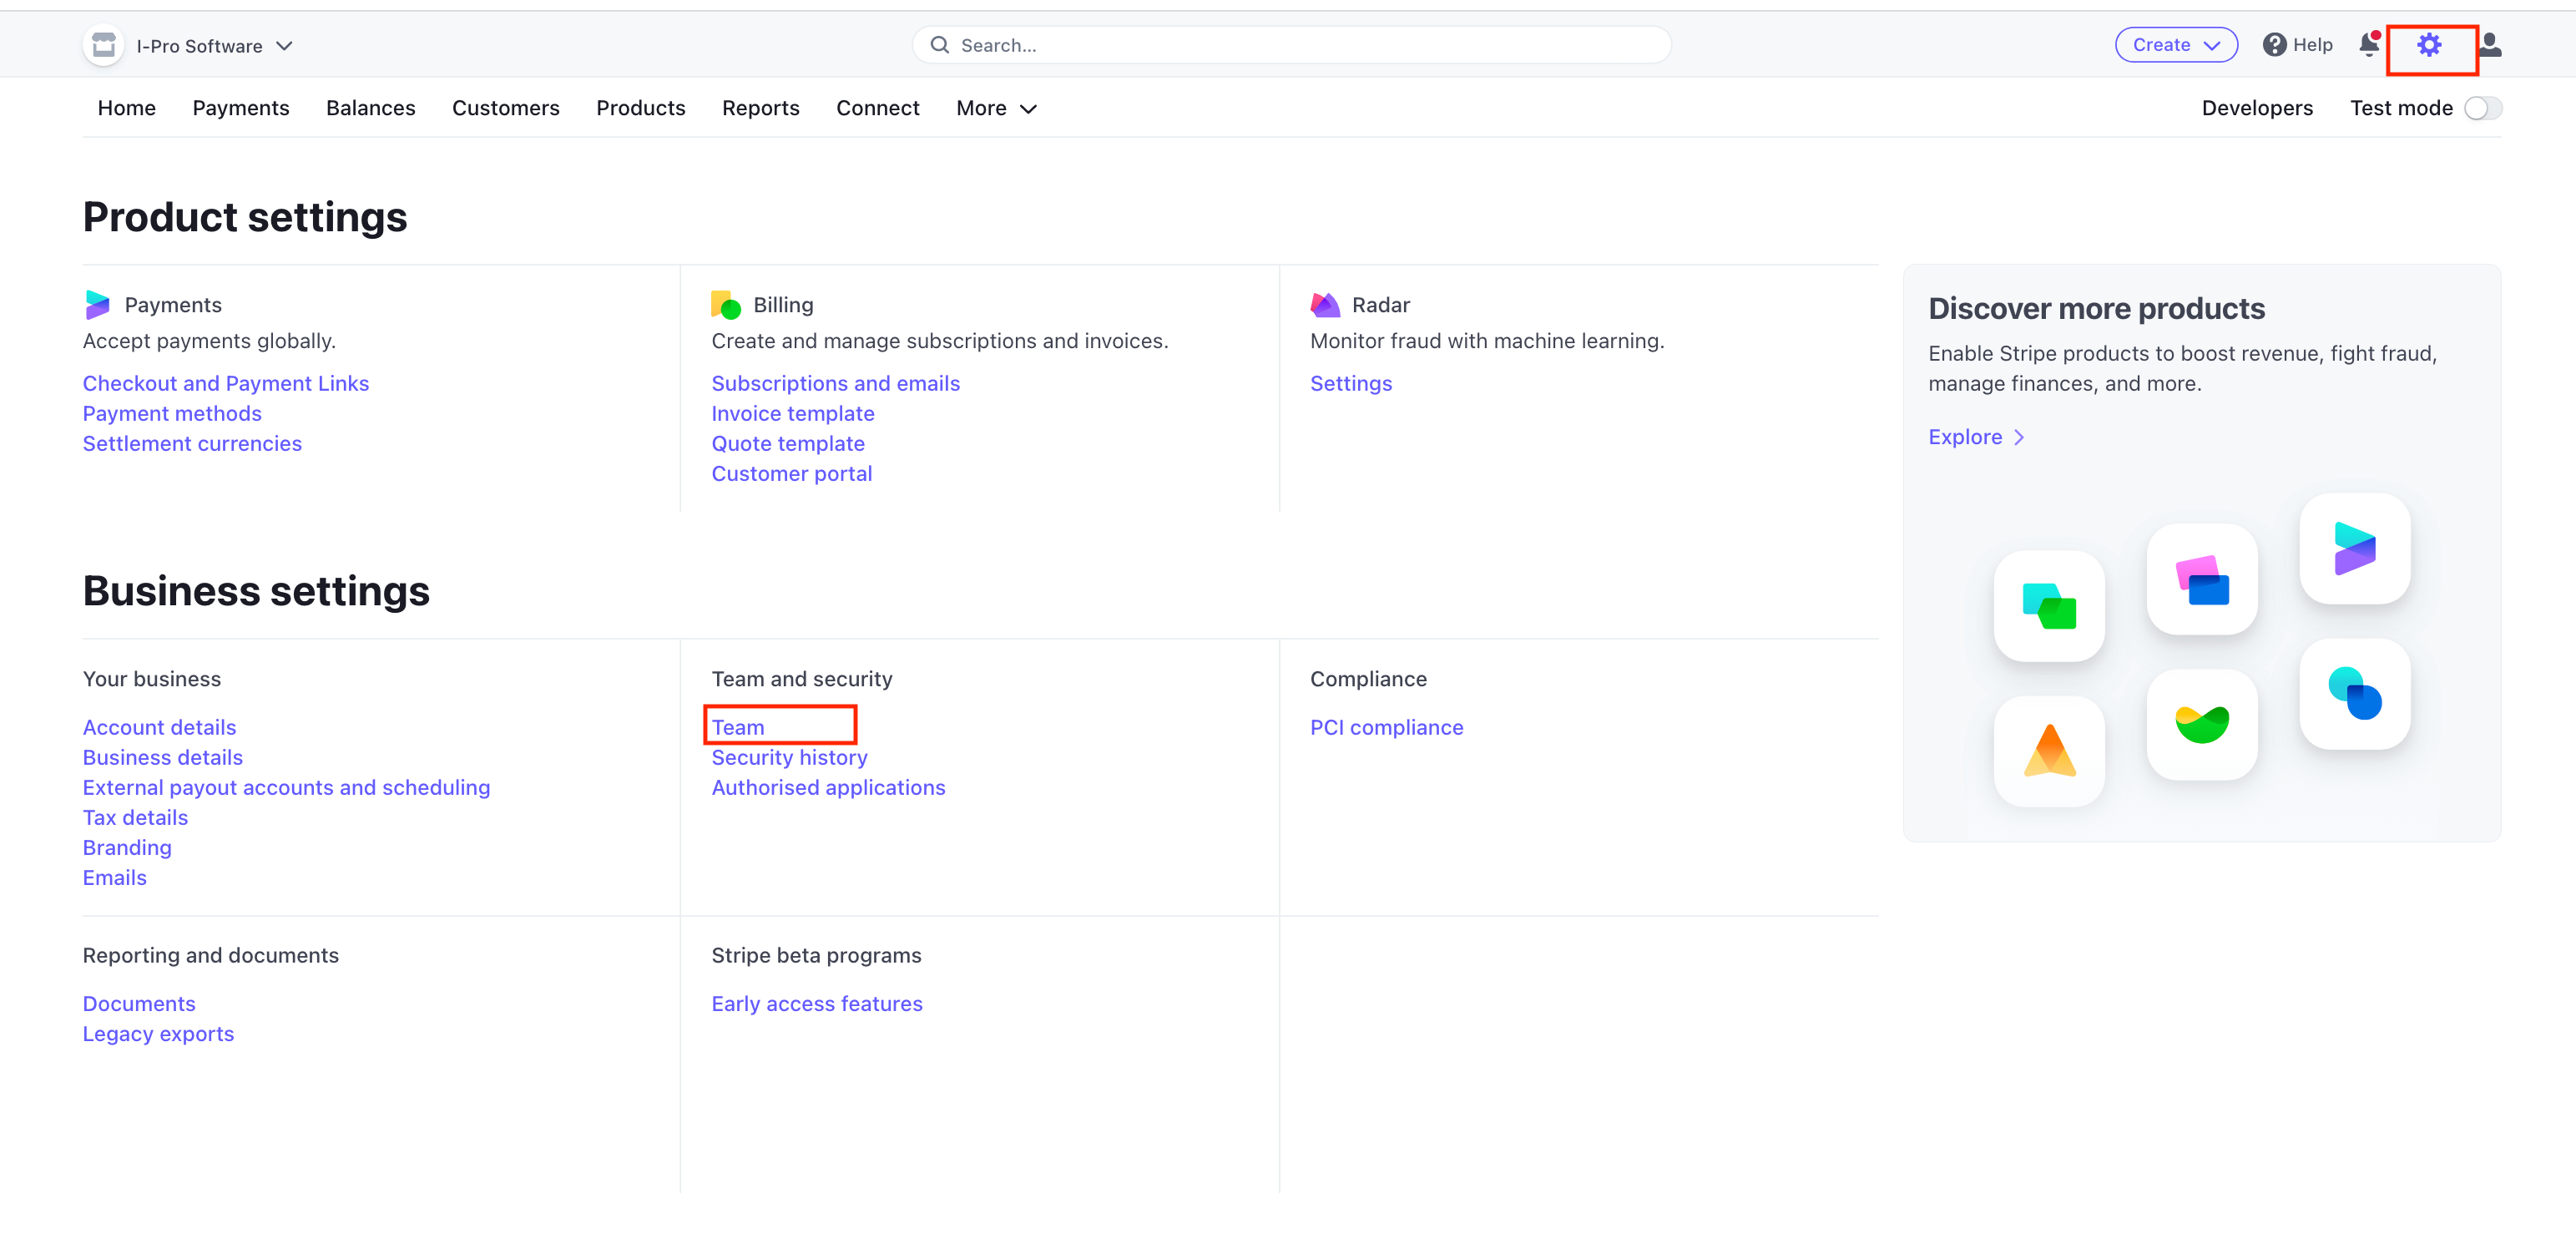Expand the Create dropdown button

2175,45
